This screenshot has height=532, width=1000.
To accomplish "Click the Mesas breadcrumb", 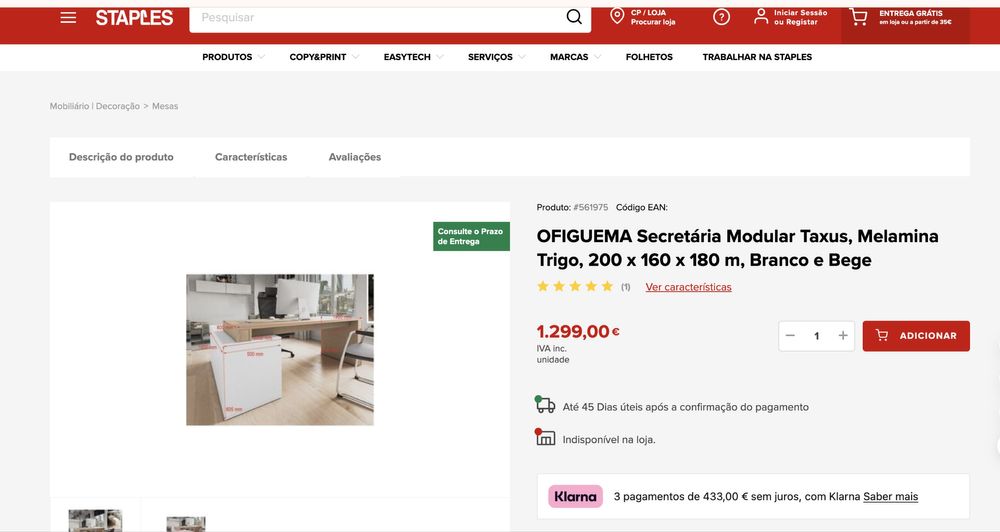I will click(165, 106).
